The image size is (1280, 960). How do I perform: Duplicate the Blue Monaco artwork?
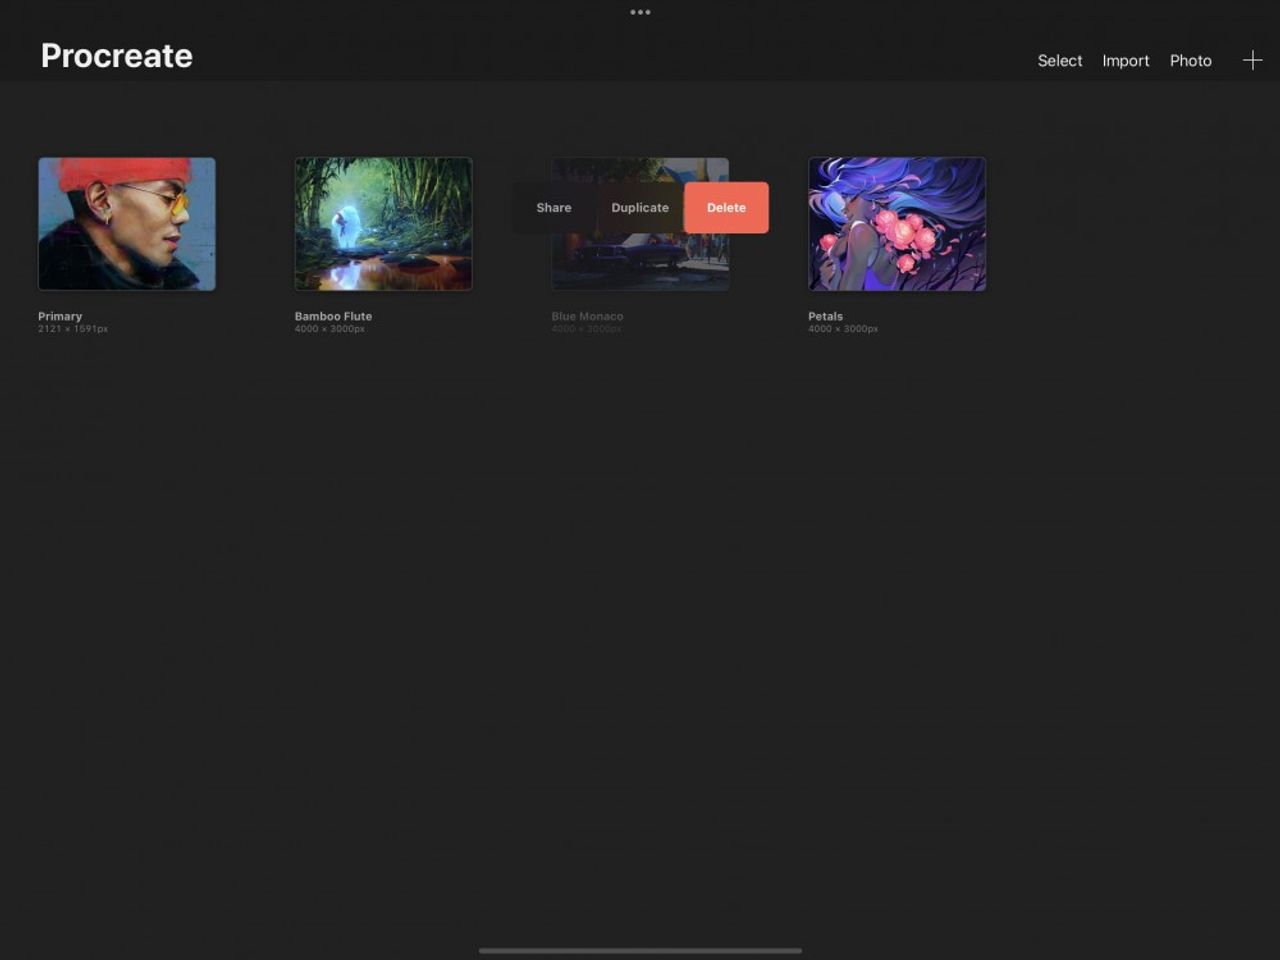(x=640, y=207)
